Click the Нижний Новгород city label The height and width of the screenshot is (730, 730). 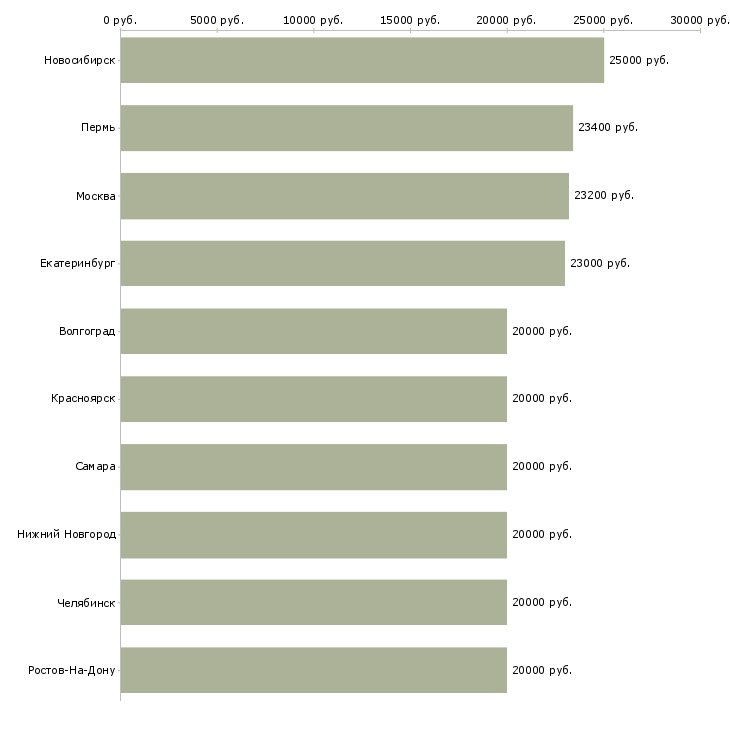[66, 534]
